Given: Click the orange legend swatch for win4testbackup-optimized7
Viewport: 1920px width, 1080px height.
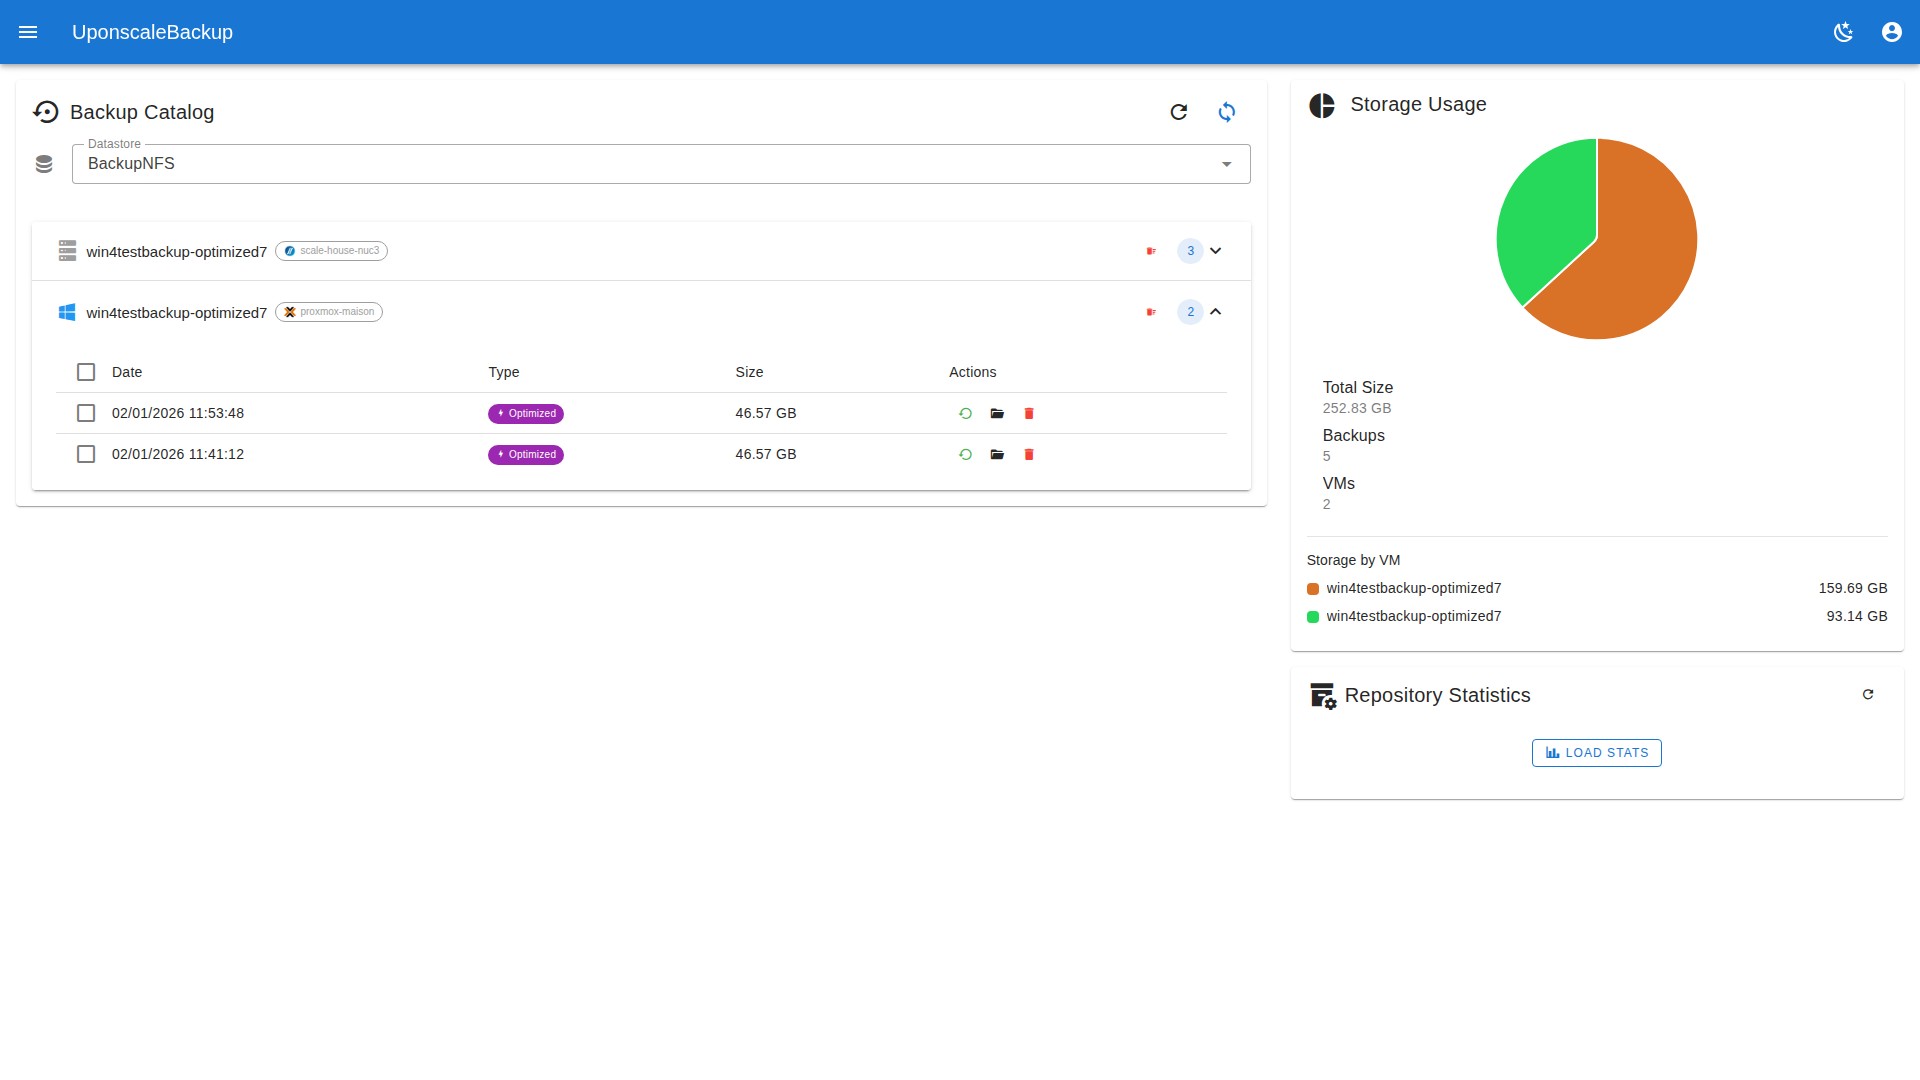Looking at the screenshot, I should pos(1313,589).
